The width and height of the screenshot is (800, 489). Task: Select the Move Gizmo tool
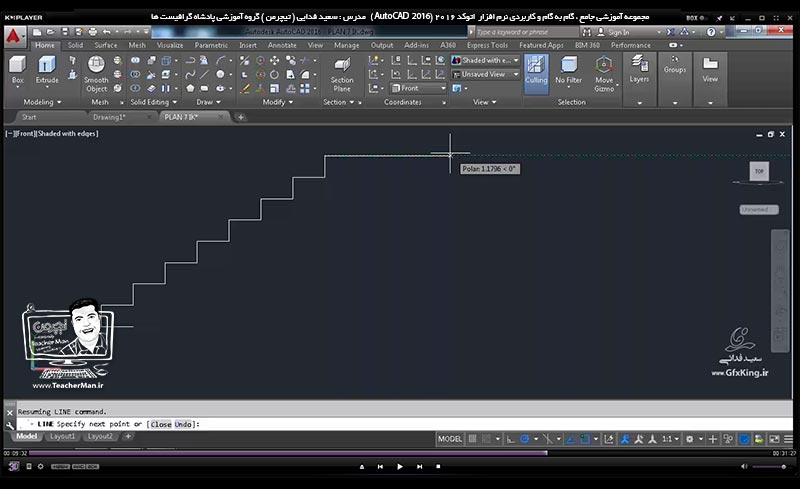pos(604,74)
